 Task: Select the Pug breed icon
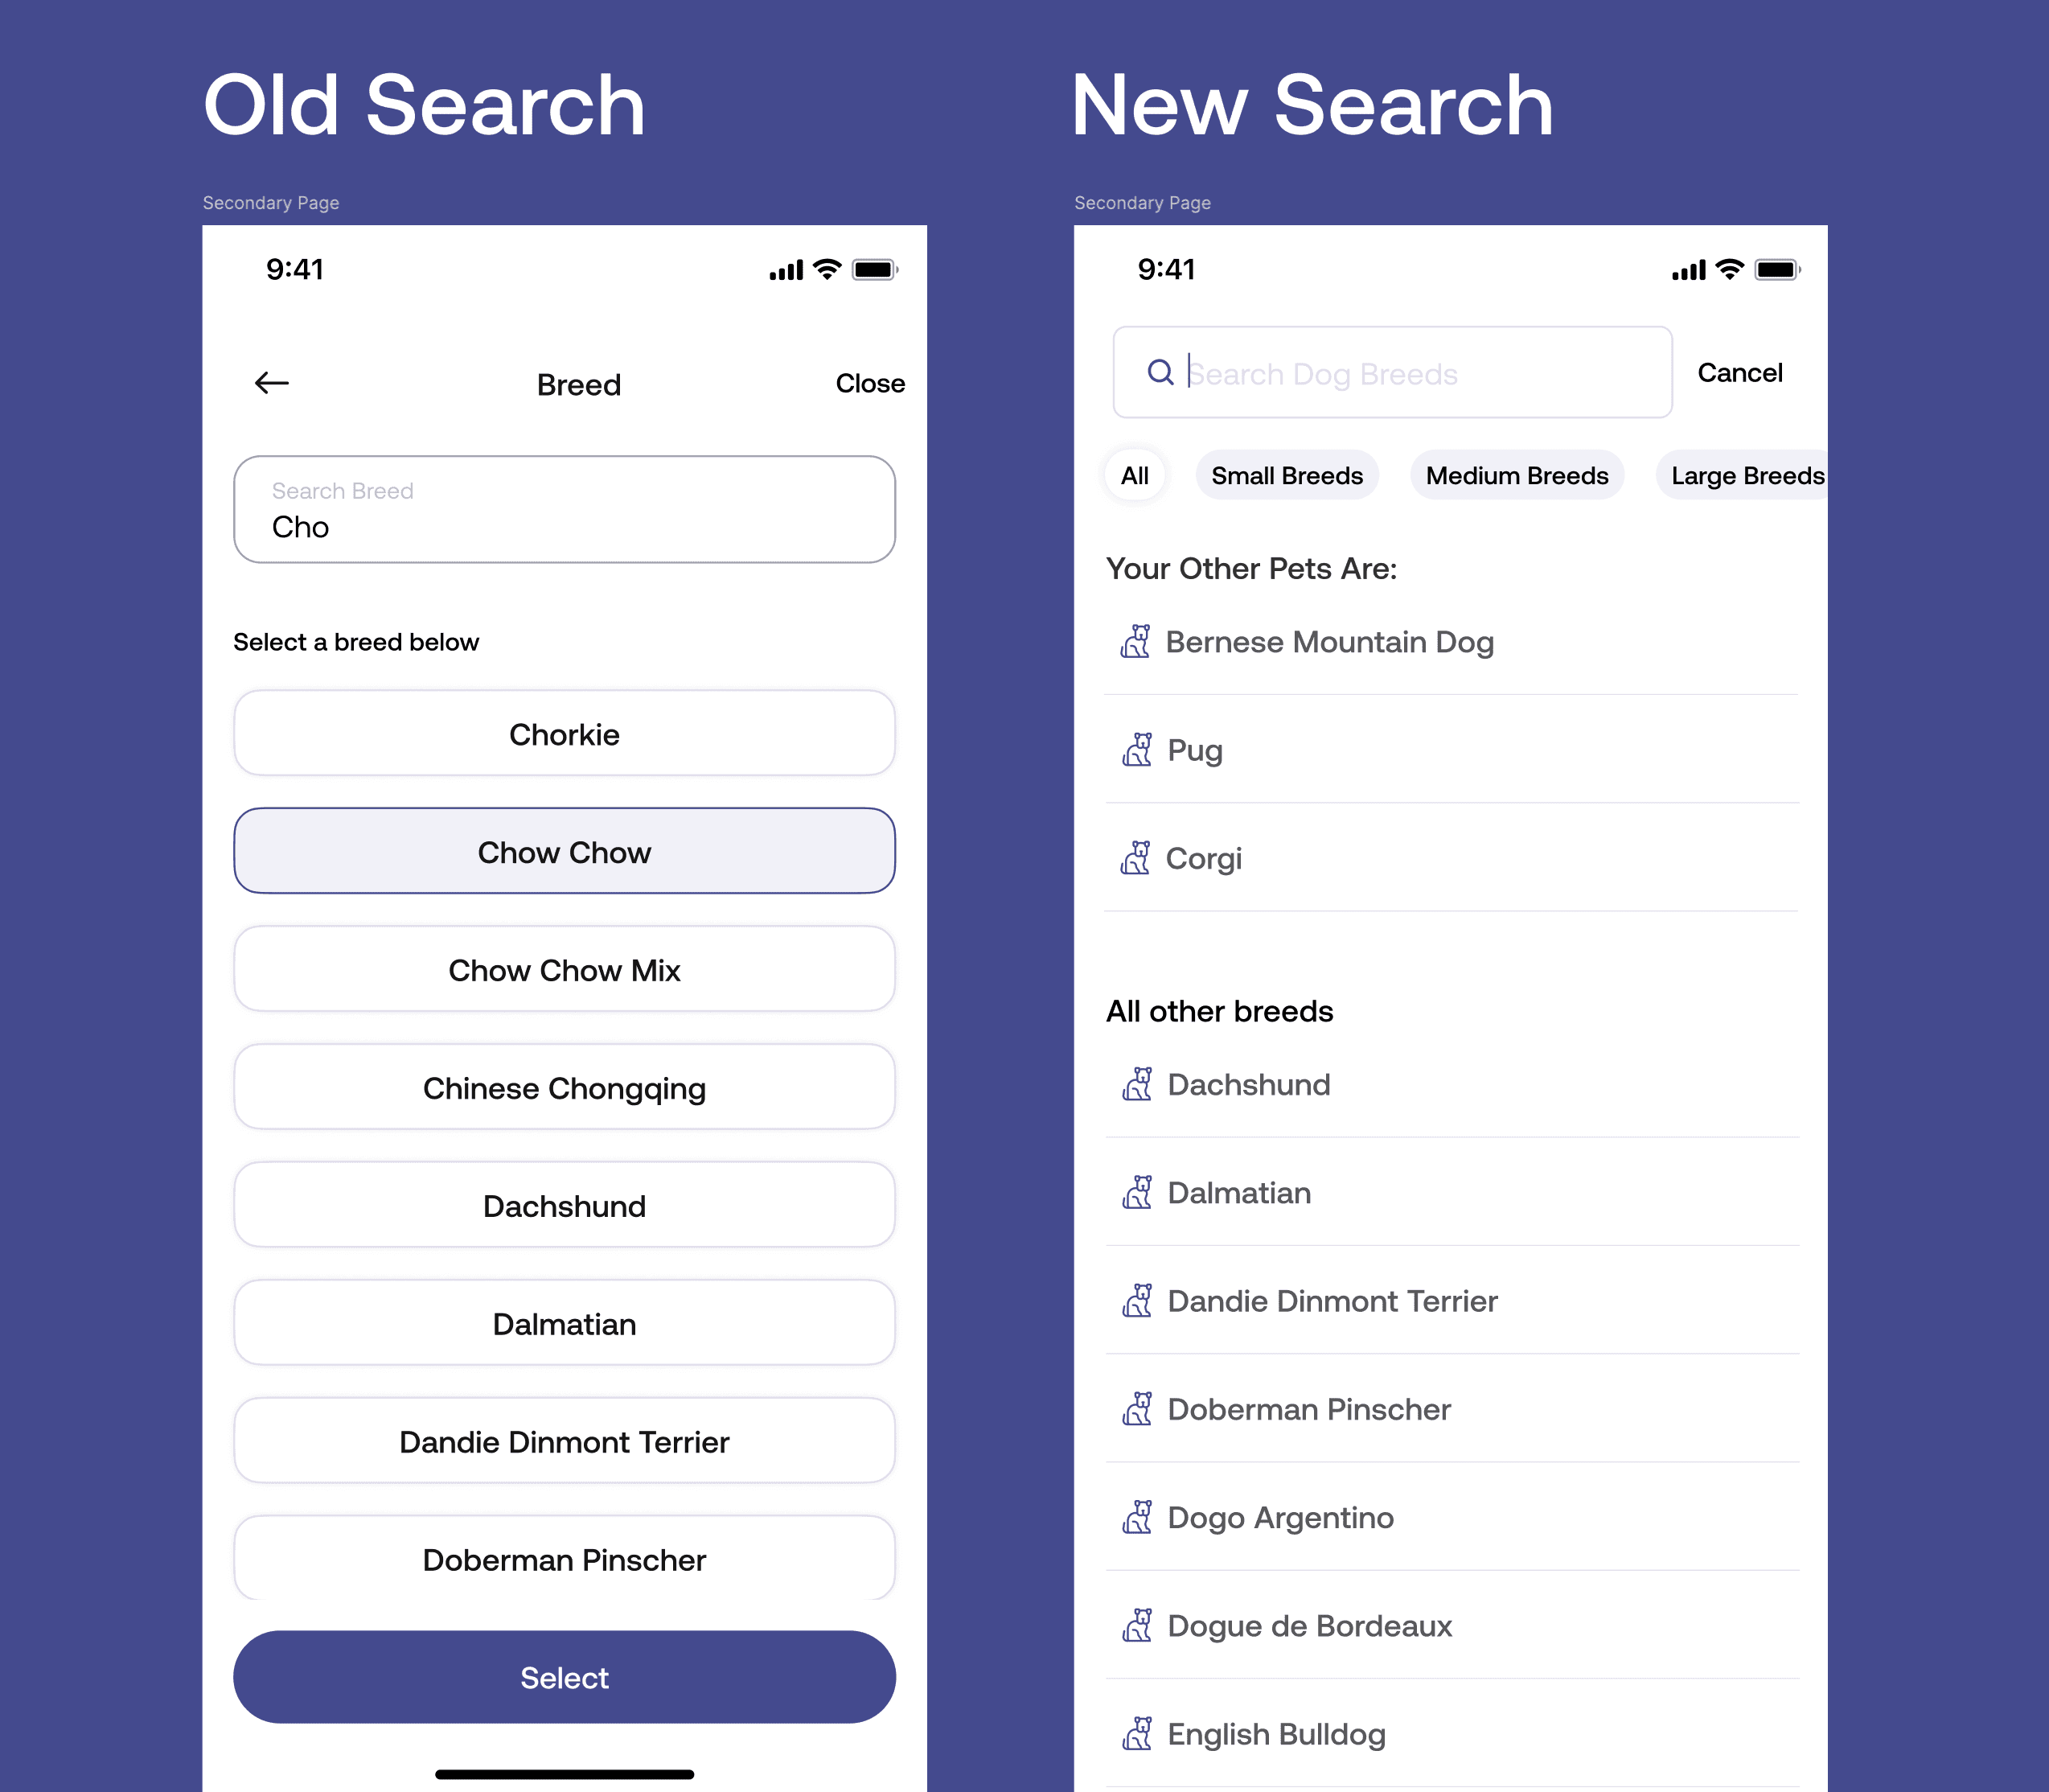coord(1134,750)
